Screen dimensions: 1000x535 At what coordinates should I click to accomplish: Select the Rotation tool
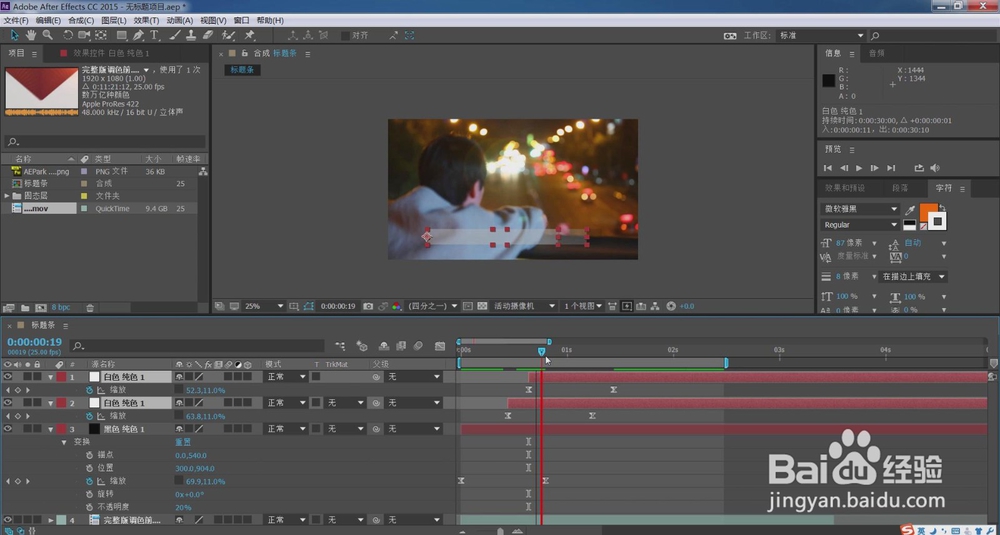tap(68, 35)
